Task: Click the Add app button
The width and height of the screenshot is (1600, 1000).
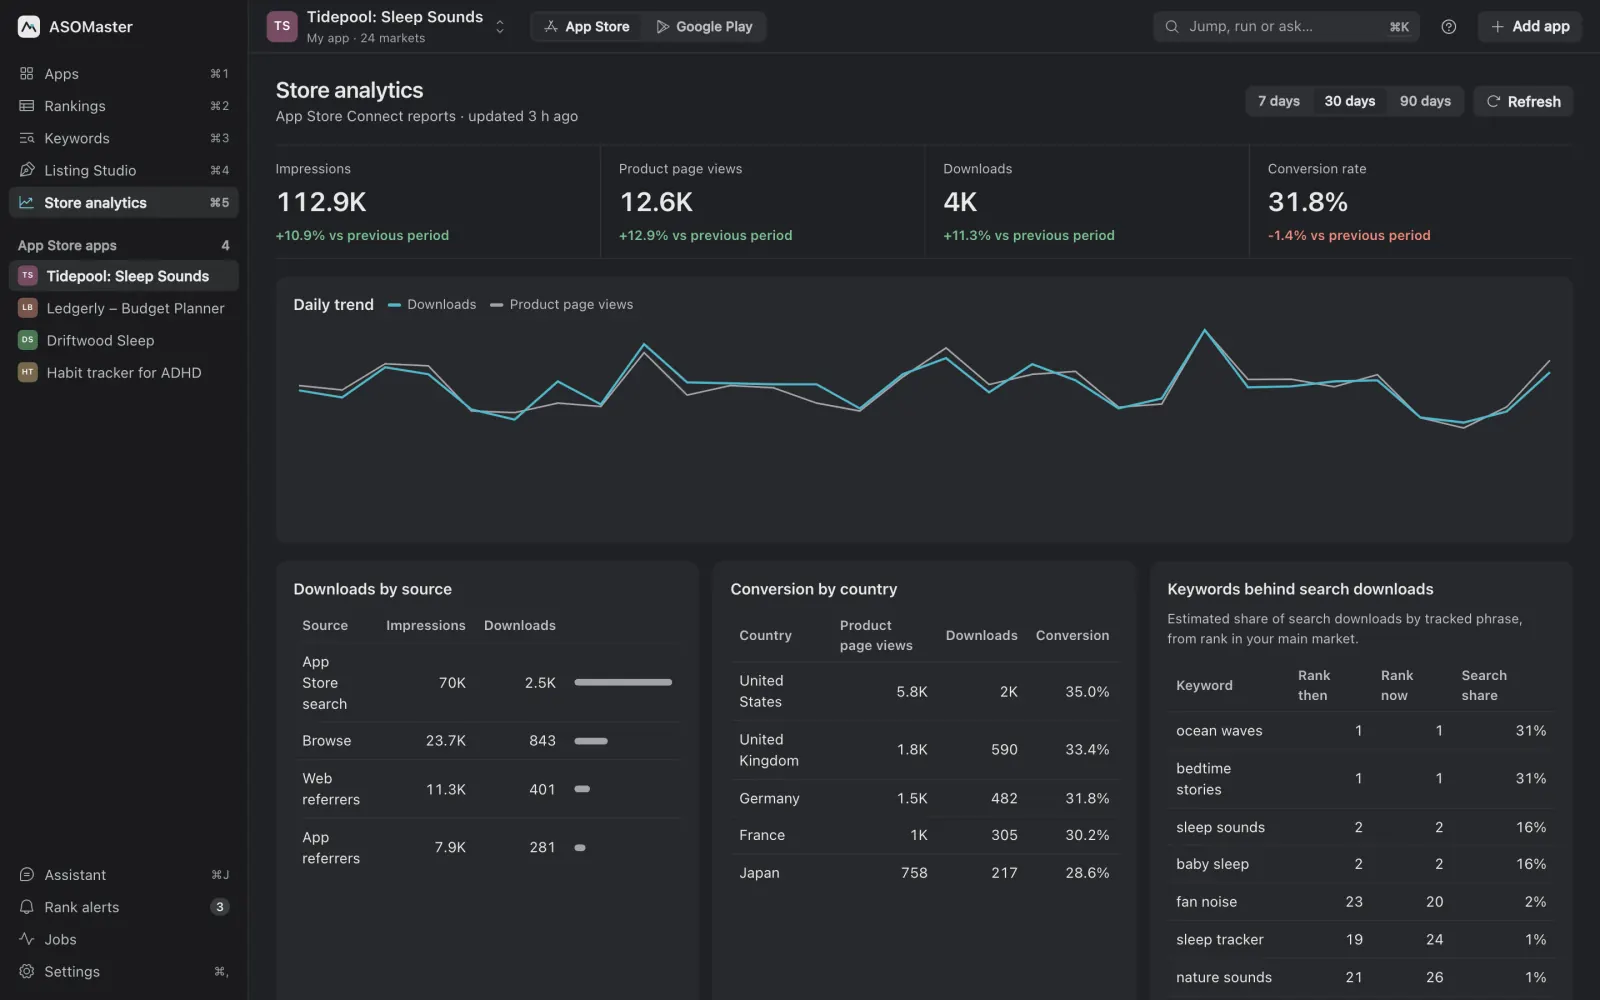Action: tap(1530, 27)
